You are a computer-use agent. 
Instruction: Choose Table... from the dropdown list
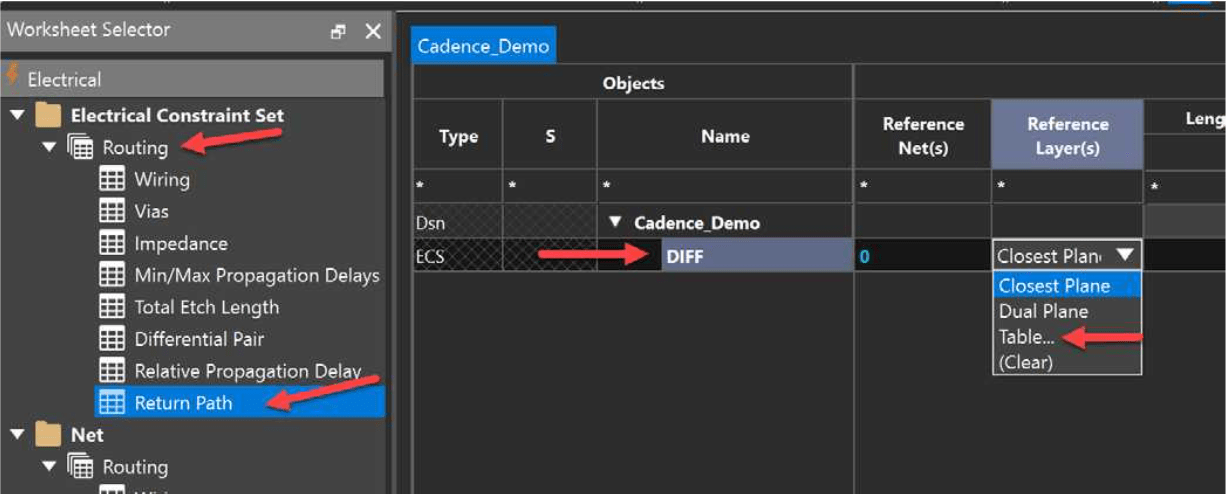(1067, 337)
